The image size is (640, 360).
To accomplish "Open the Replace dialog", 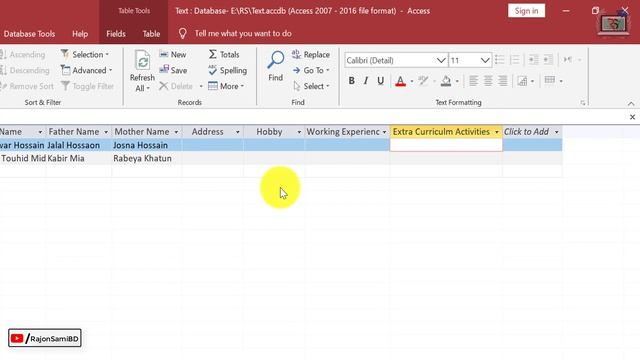I will pos(311,54).
